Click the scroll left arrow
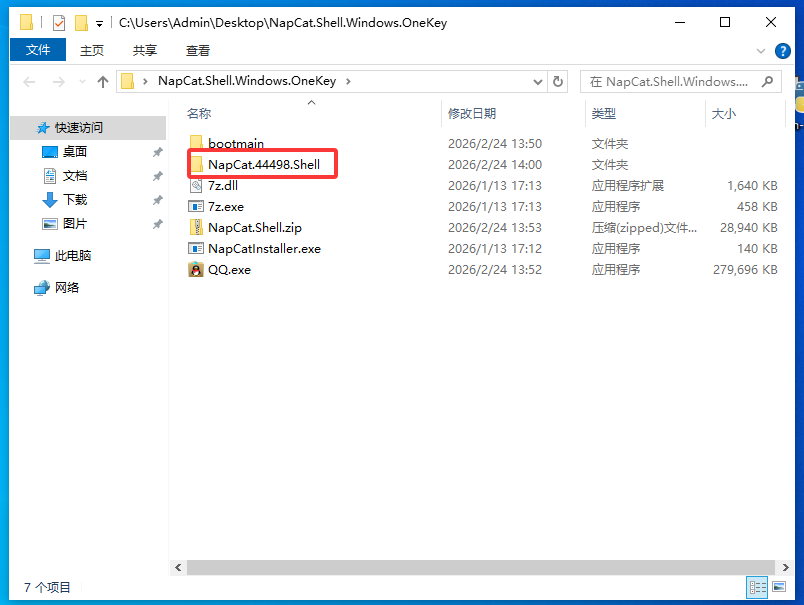 (x=178, y=567)
